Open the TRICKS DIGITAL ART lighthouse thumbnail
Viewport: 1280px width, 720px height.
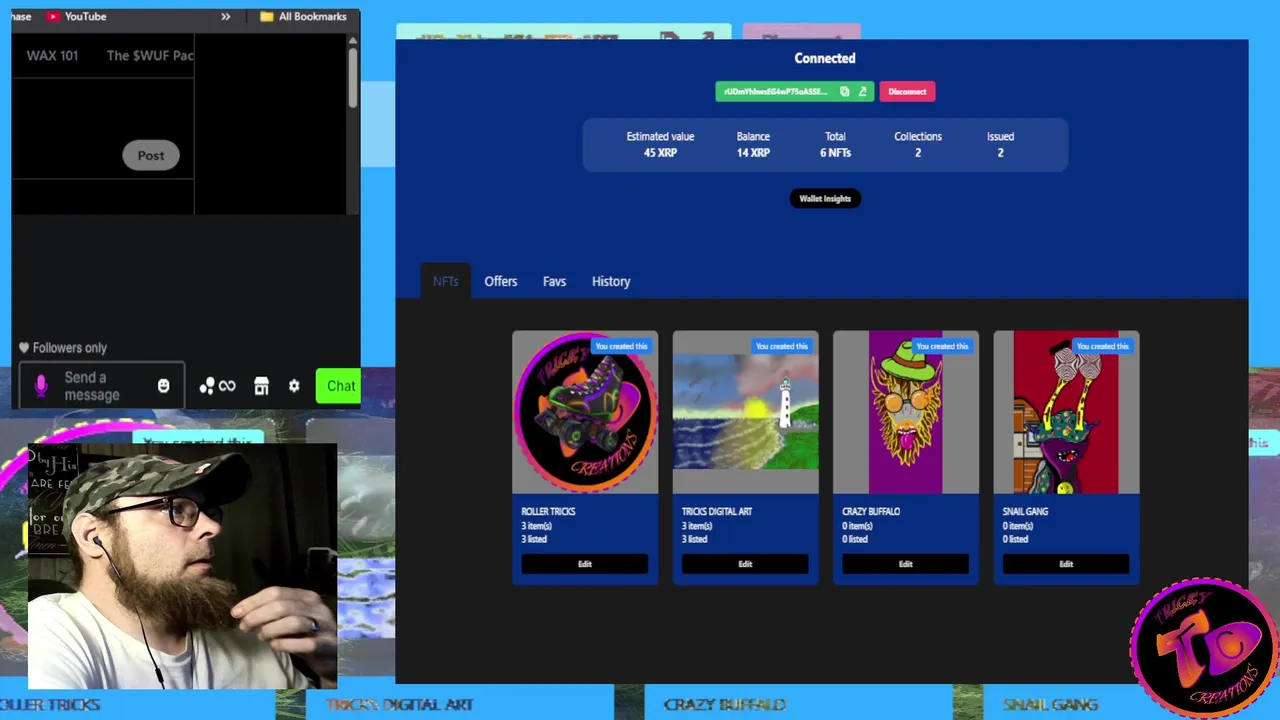pyautogui.click(x=745, y=412)
